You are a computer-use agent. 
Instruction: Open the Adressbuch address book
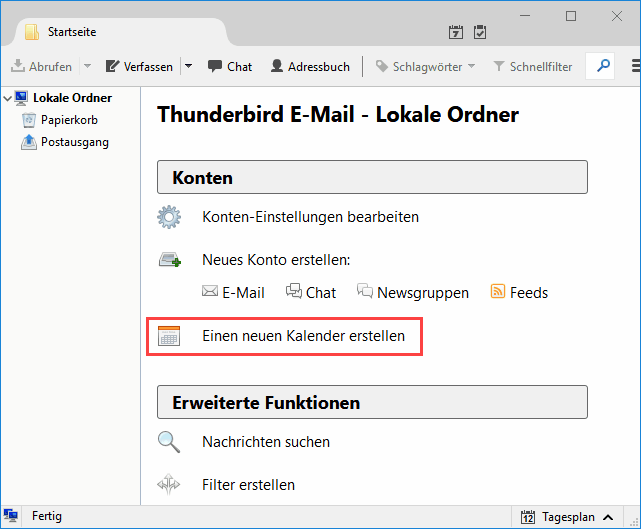(310, 66)
